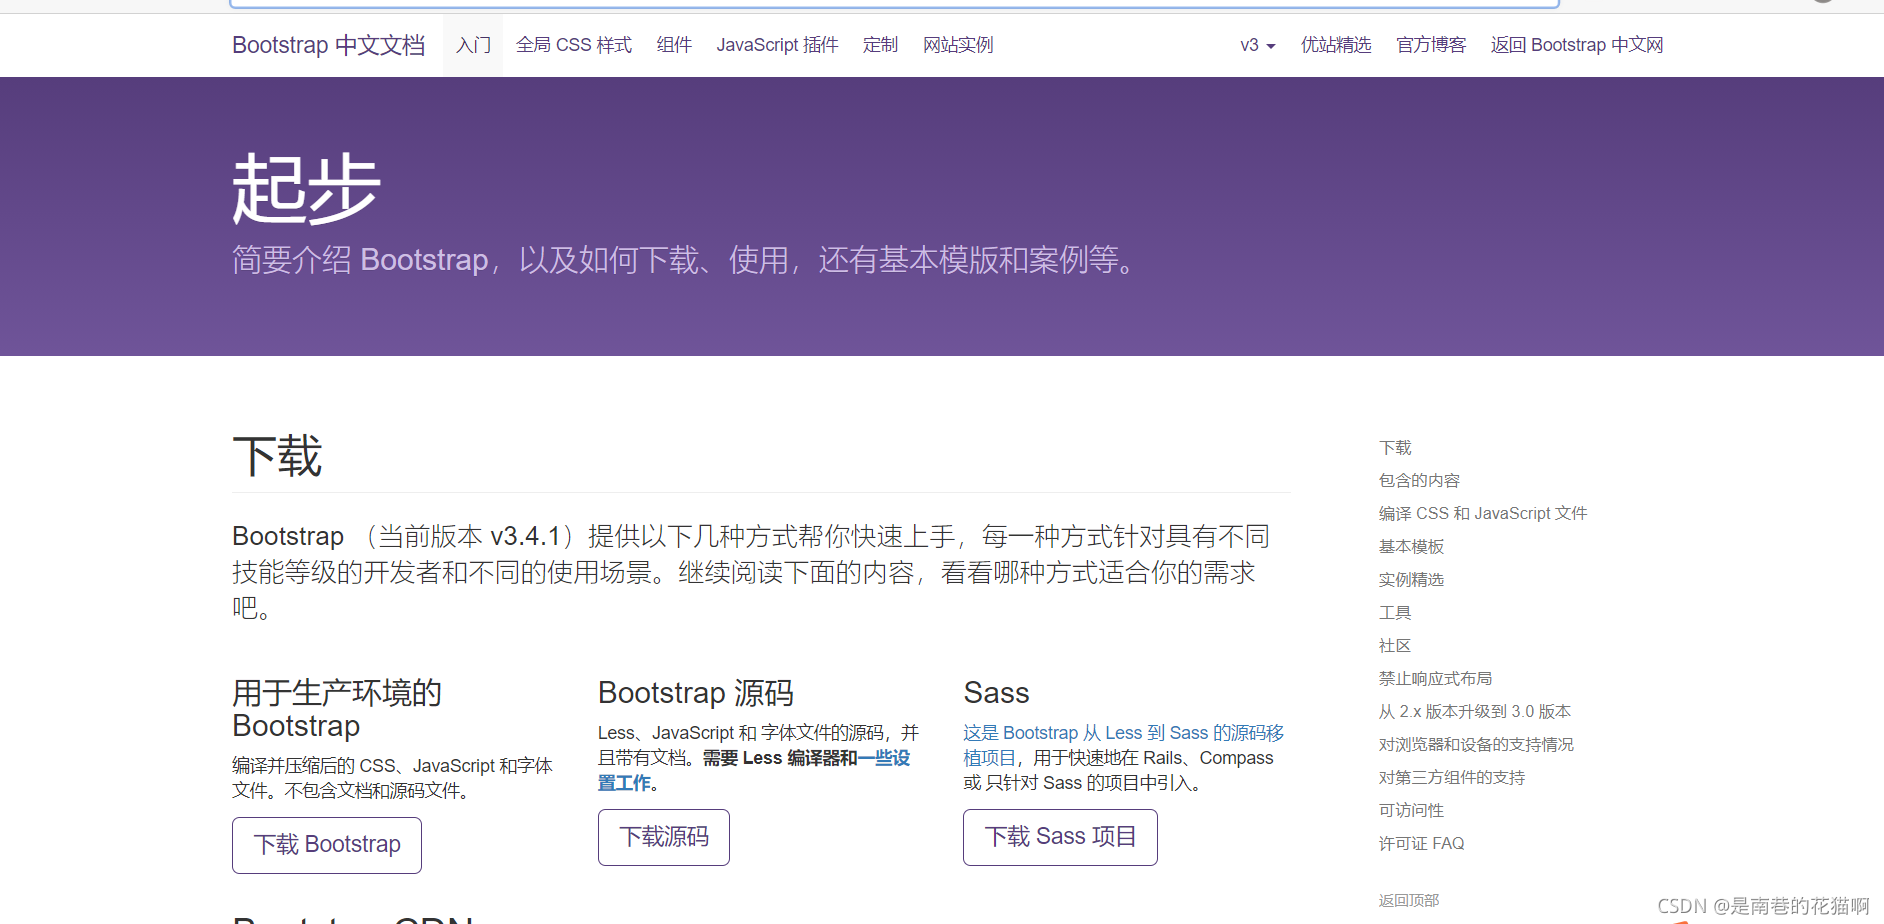Image resolution: width=1884 pixels, height=924 pixels.
Task: Open the 官方博客 link
Action: pyautogui.click(x=1430, y=45)
